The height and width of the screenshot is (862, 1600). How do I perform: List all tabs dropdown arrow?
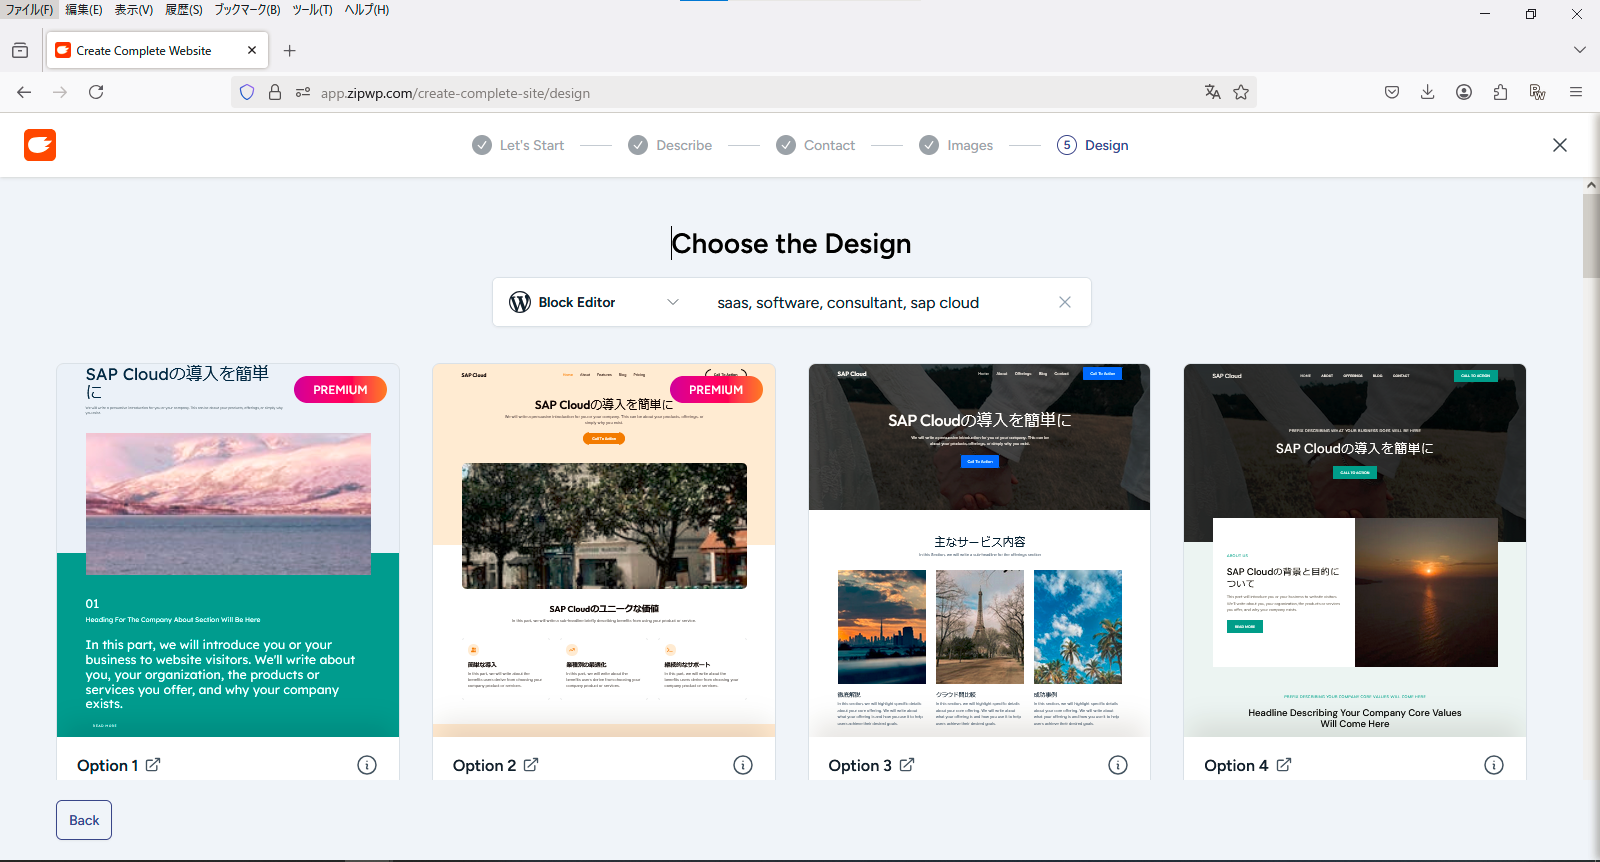(x=1580, y=50)
